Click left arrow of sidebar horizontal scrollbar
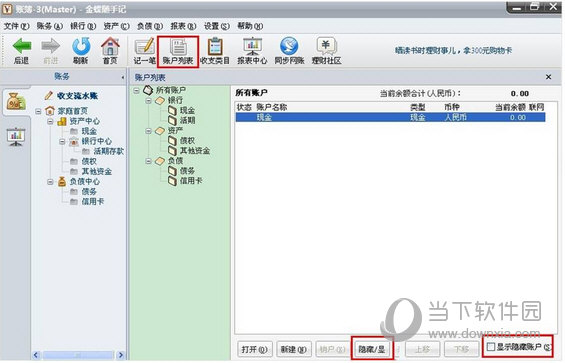Viewport: 565px width, 363px height. pos(36,355)
